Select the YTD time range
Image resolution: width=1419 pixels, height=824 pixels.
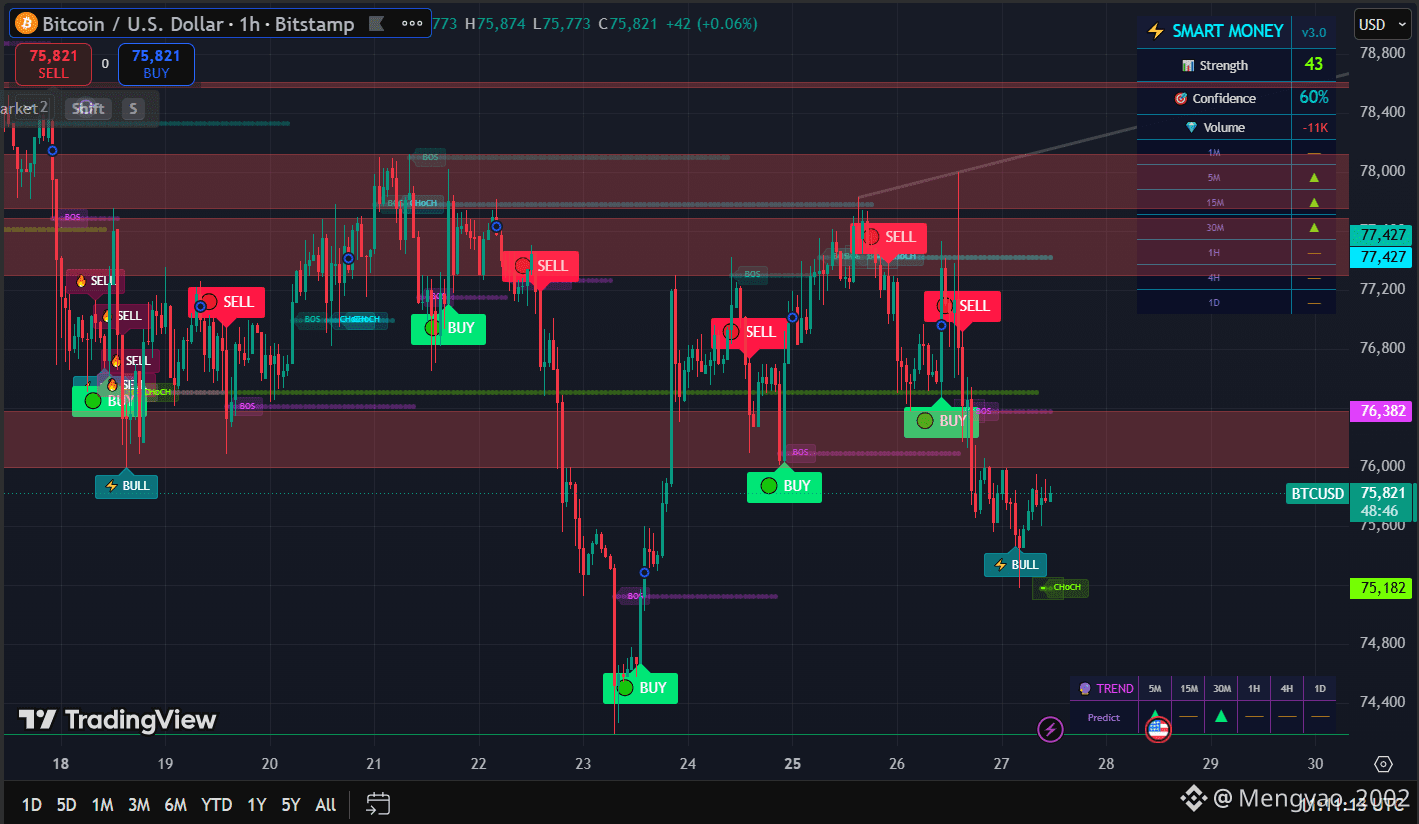pyautogui.click(x=217, y=804)
